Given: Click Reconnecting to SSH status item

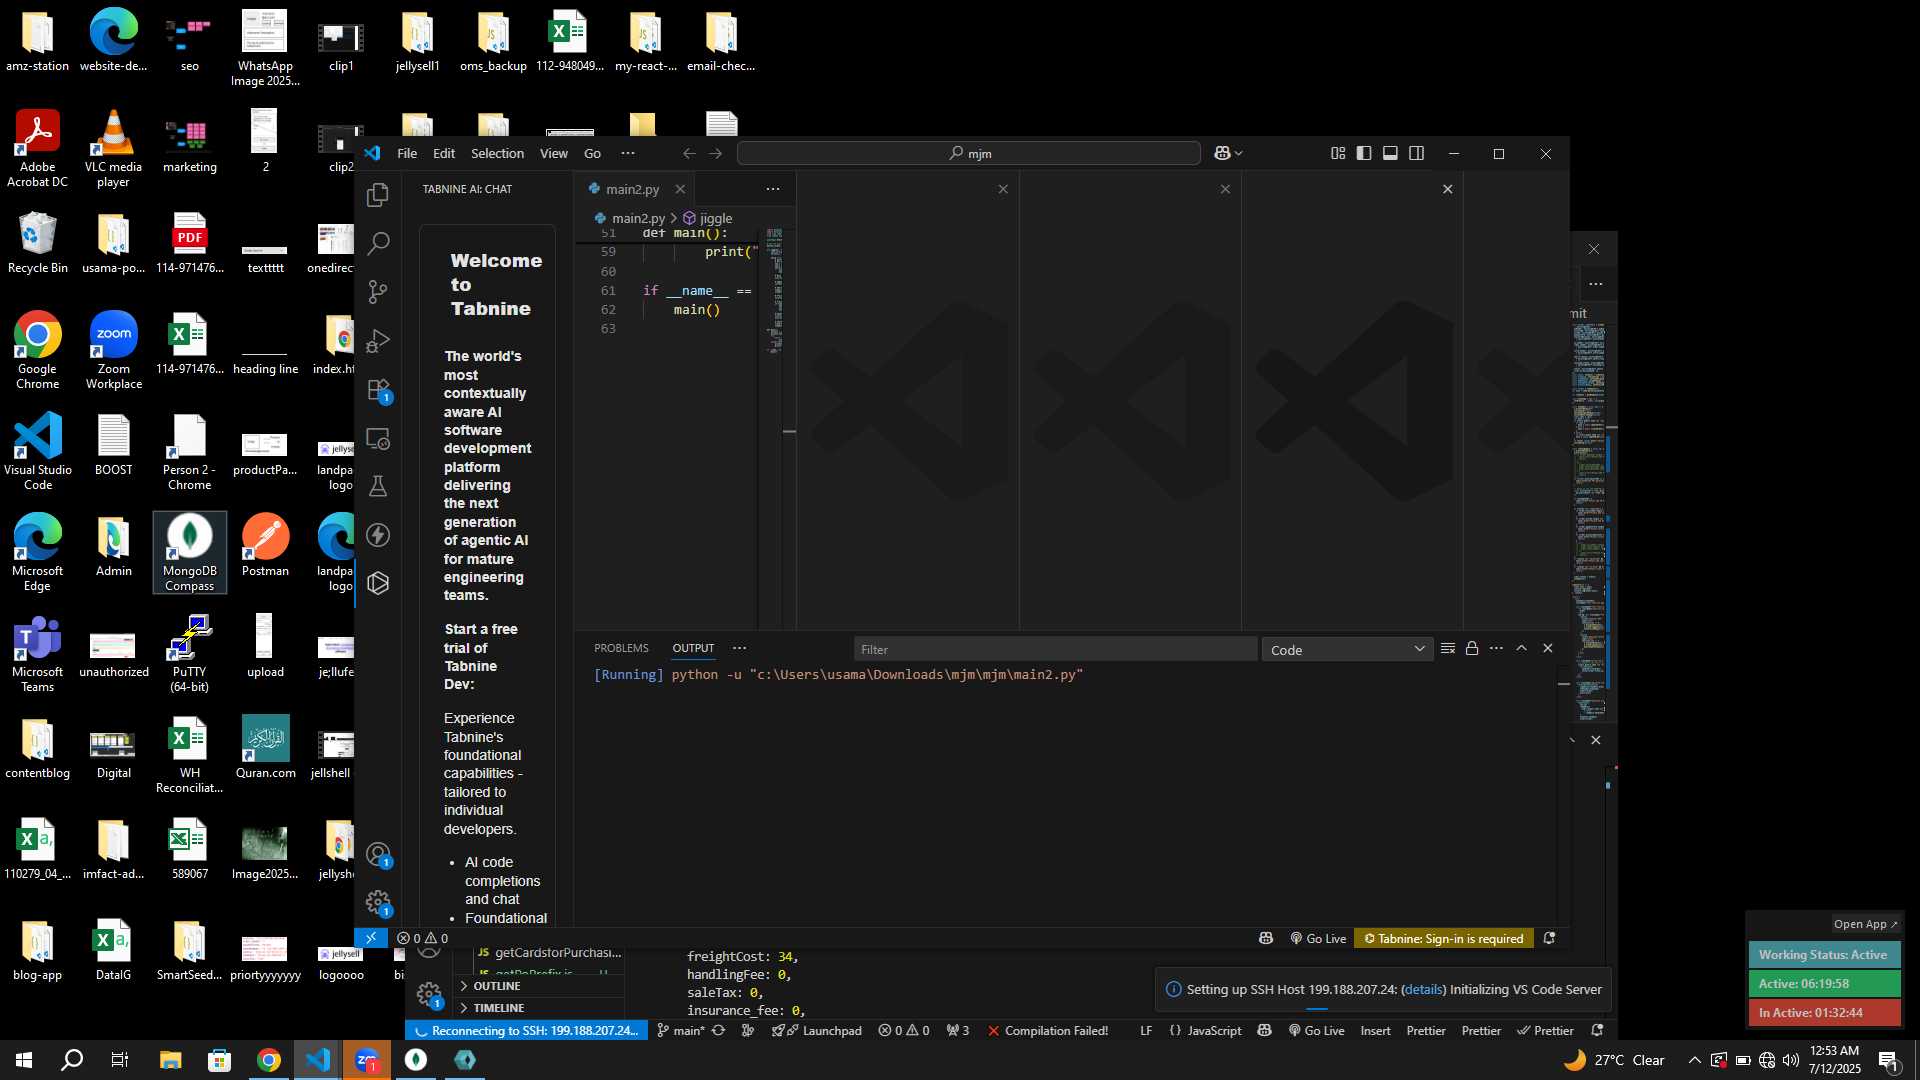Looking at the screenshot, I should click(x=526, y=1030).
